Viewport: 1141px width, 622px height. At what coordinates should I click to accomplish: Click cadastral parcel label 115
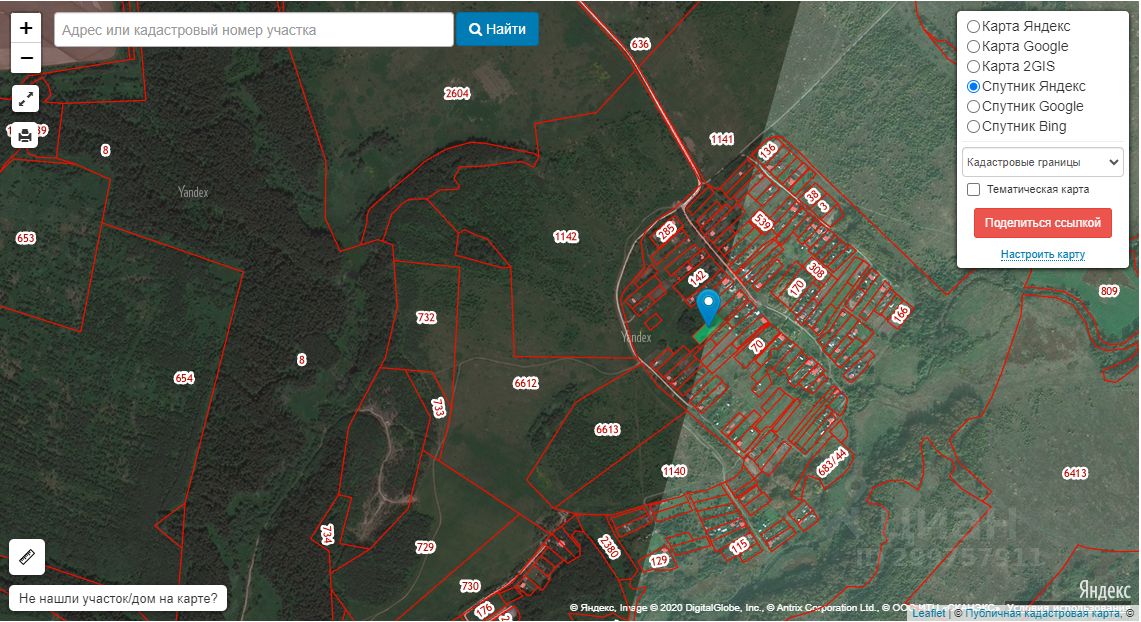point(739,546)
